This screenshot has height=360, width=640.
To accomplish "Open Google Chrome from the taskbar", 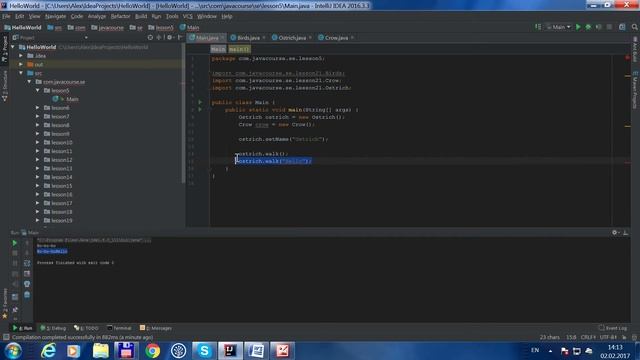I will [153, 351].
